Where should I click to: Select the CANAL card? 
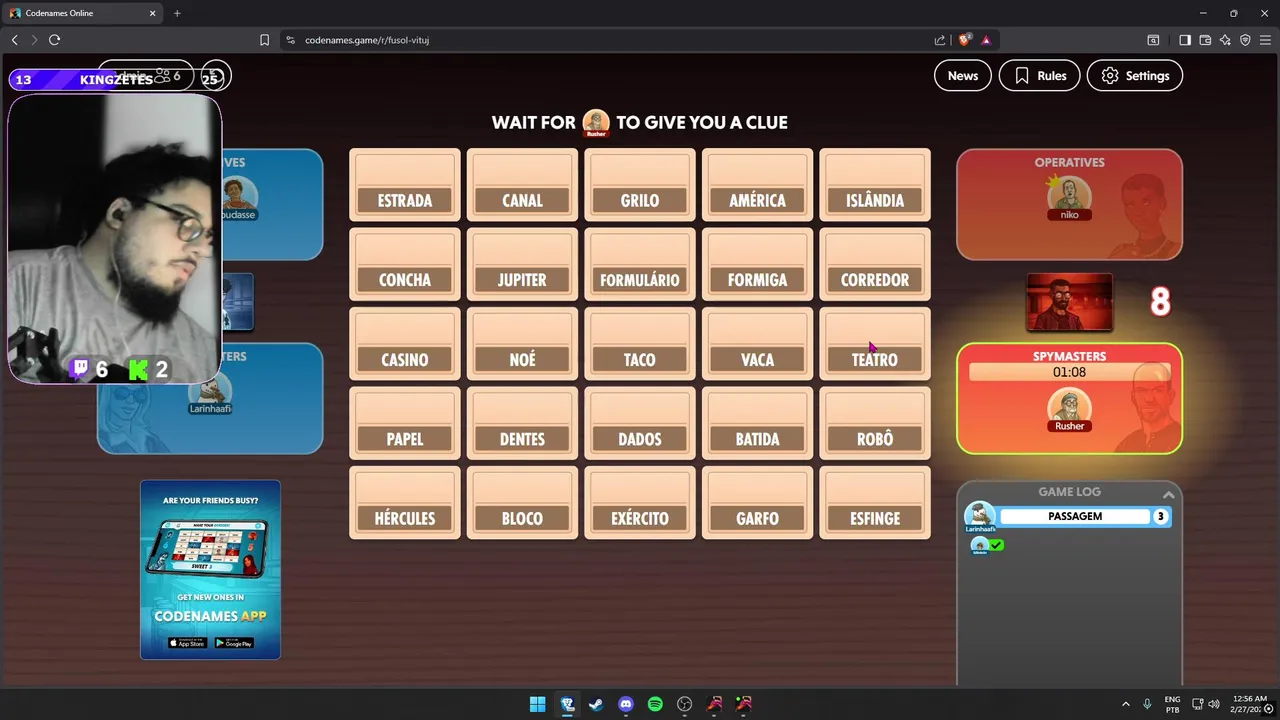[522, 185]
